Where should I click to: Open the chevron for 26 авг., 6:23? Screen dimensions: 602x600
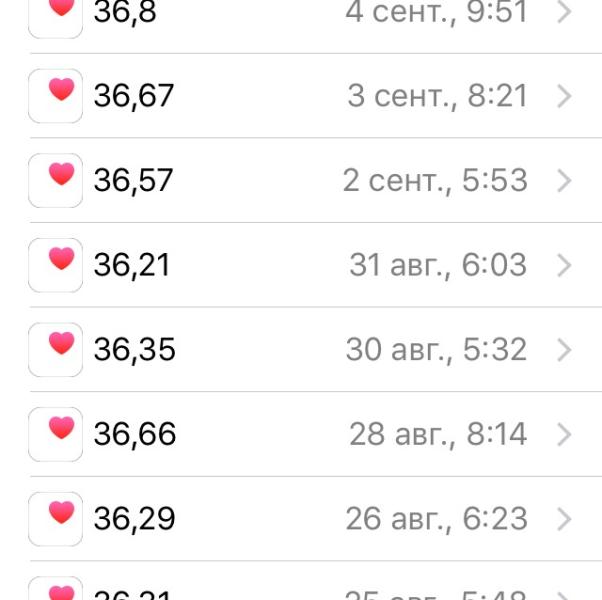pyautogui.click(x=564, y=519)
